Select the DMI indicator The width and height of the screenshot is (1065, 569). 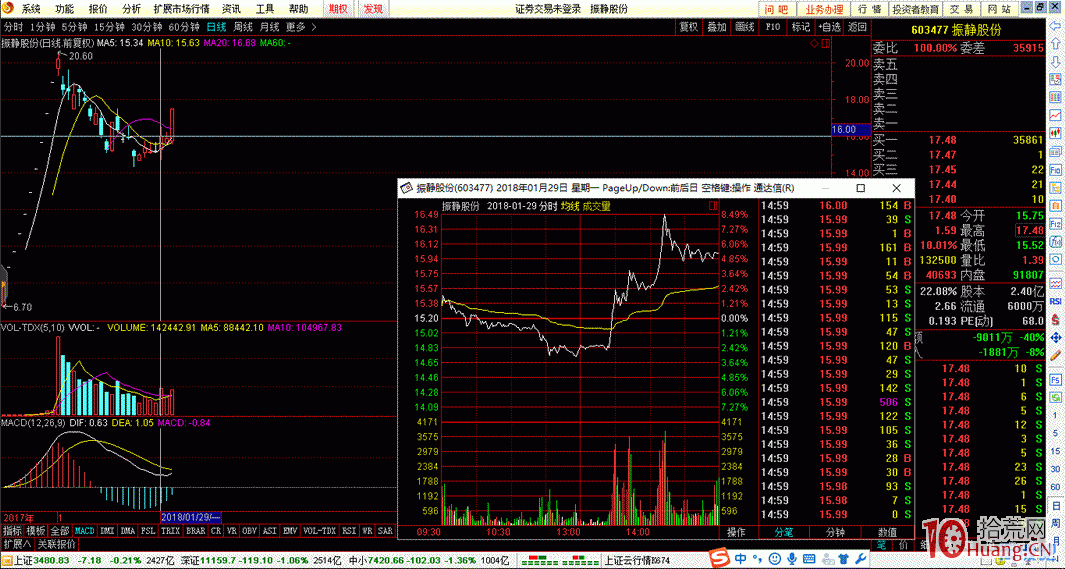(107, 531)
